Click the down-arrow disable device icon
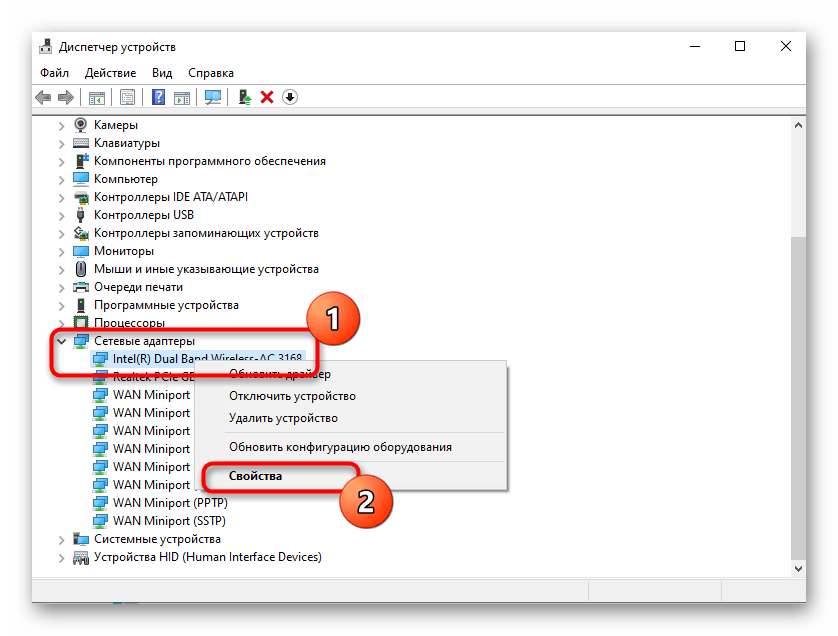Viewport: 838px width, 636px height. coord(290,97)
